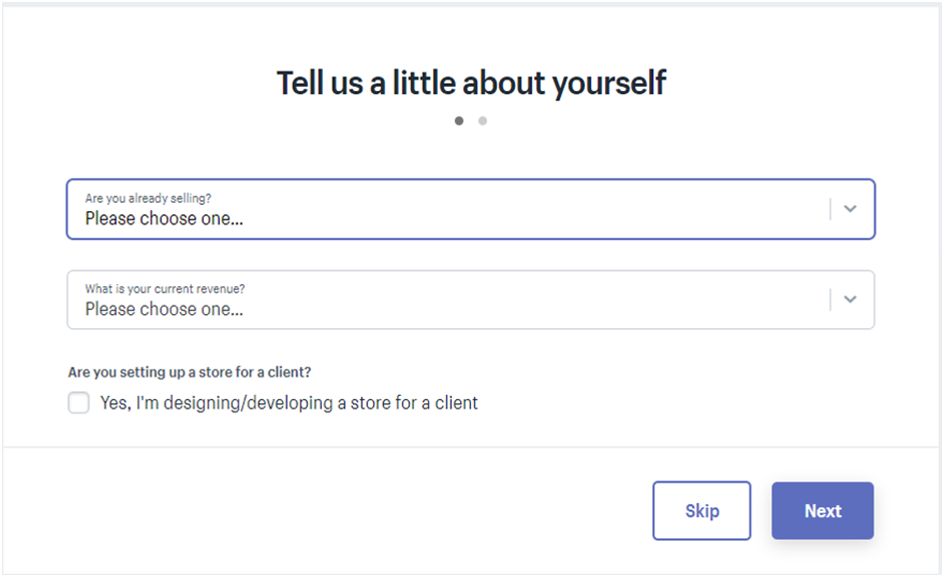Click the vertical divider beside the selling dropdown arrow

pyautogui.click(x=830, y=209)
